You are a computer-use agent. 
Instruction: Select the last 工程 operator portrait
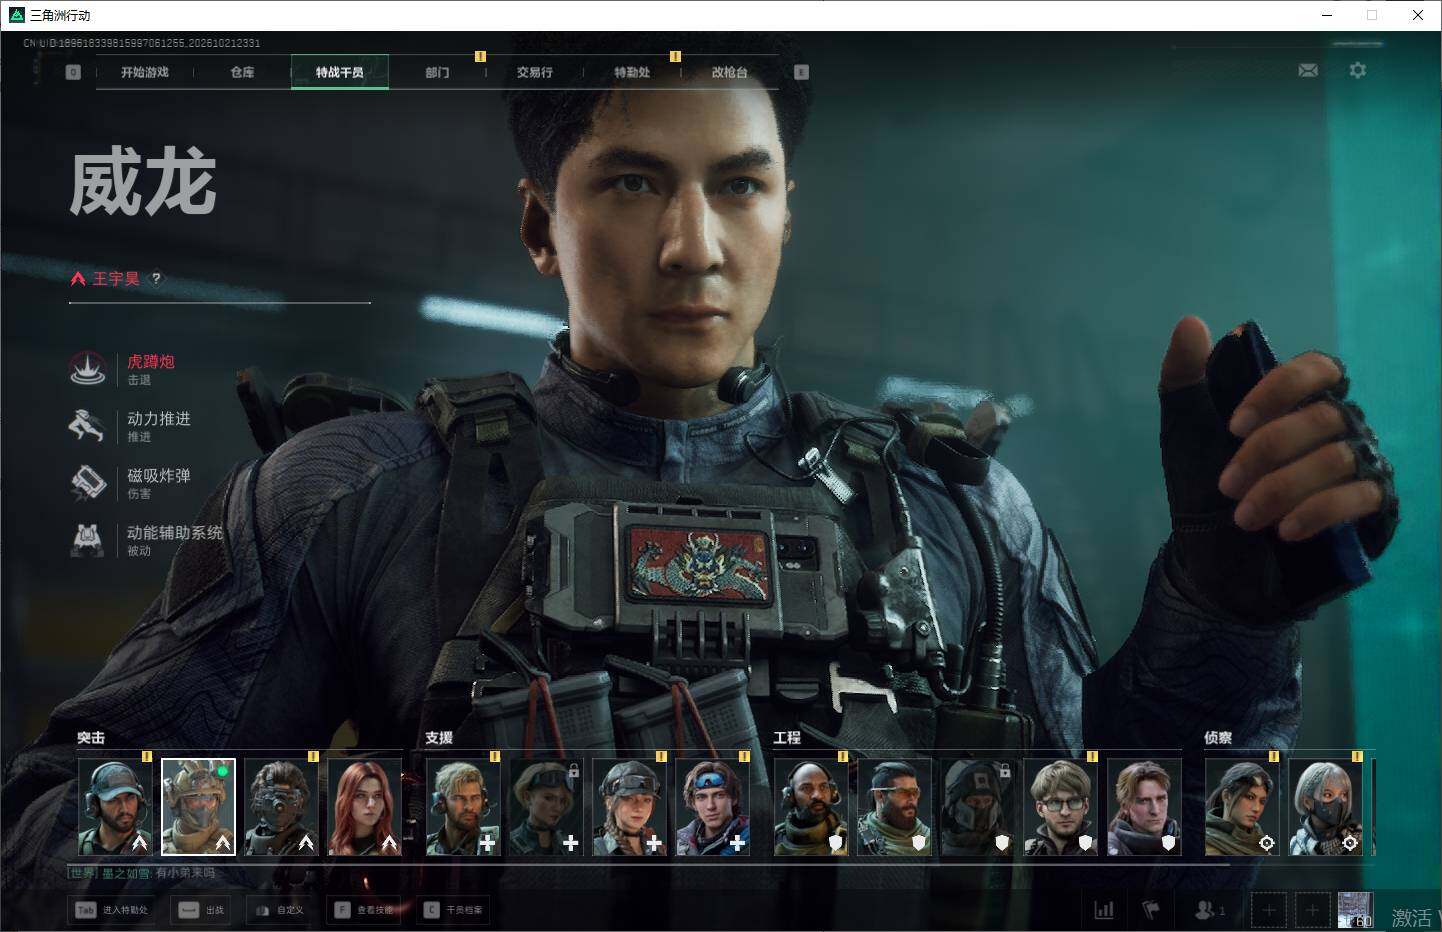[1144, 807]
